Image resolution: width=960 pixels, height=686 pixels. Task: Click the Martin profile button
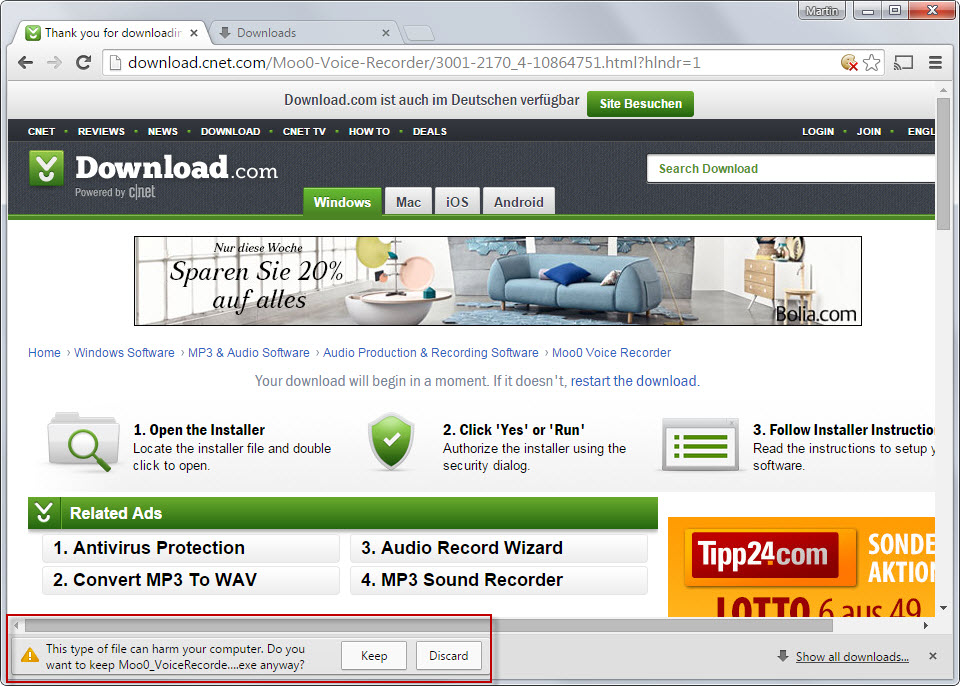822,10
